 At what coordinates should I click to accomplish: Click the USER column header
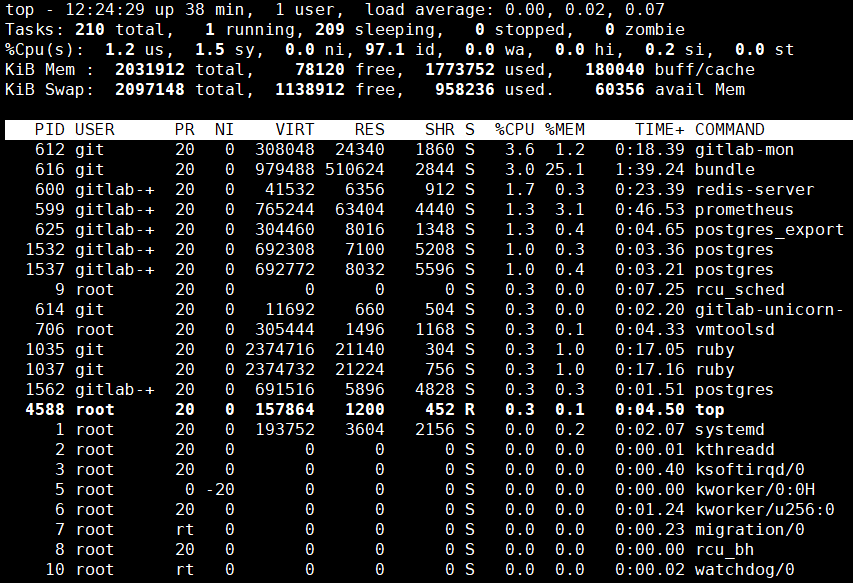coord(95,130)
